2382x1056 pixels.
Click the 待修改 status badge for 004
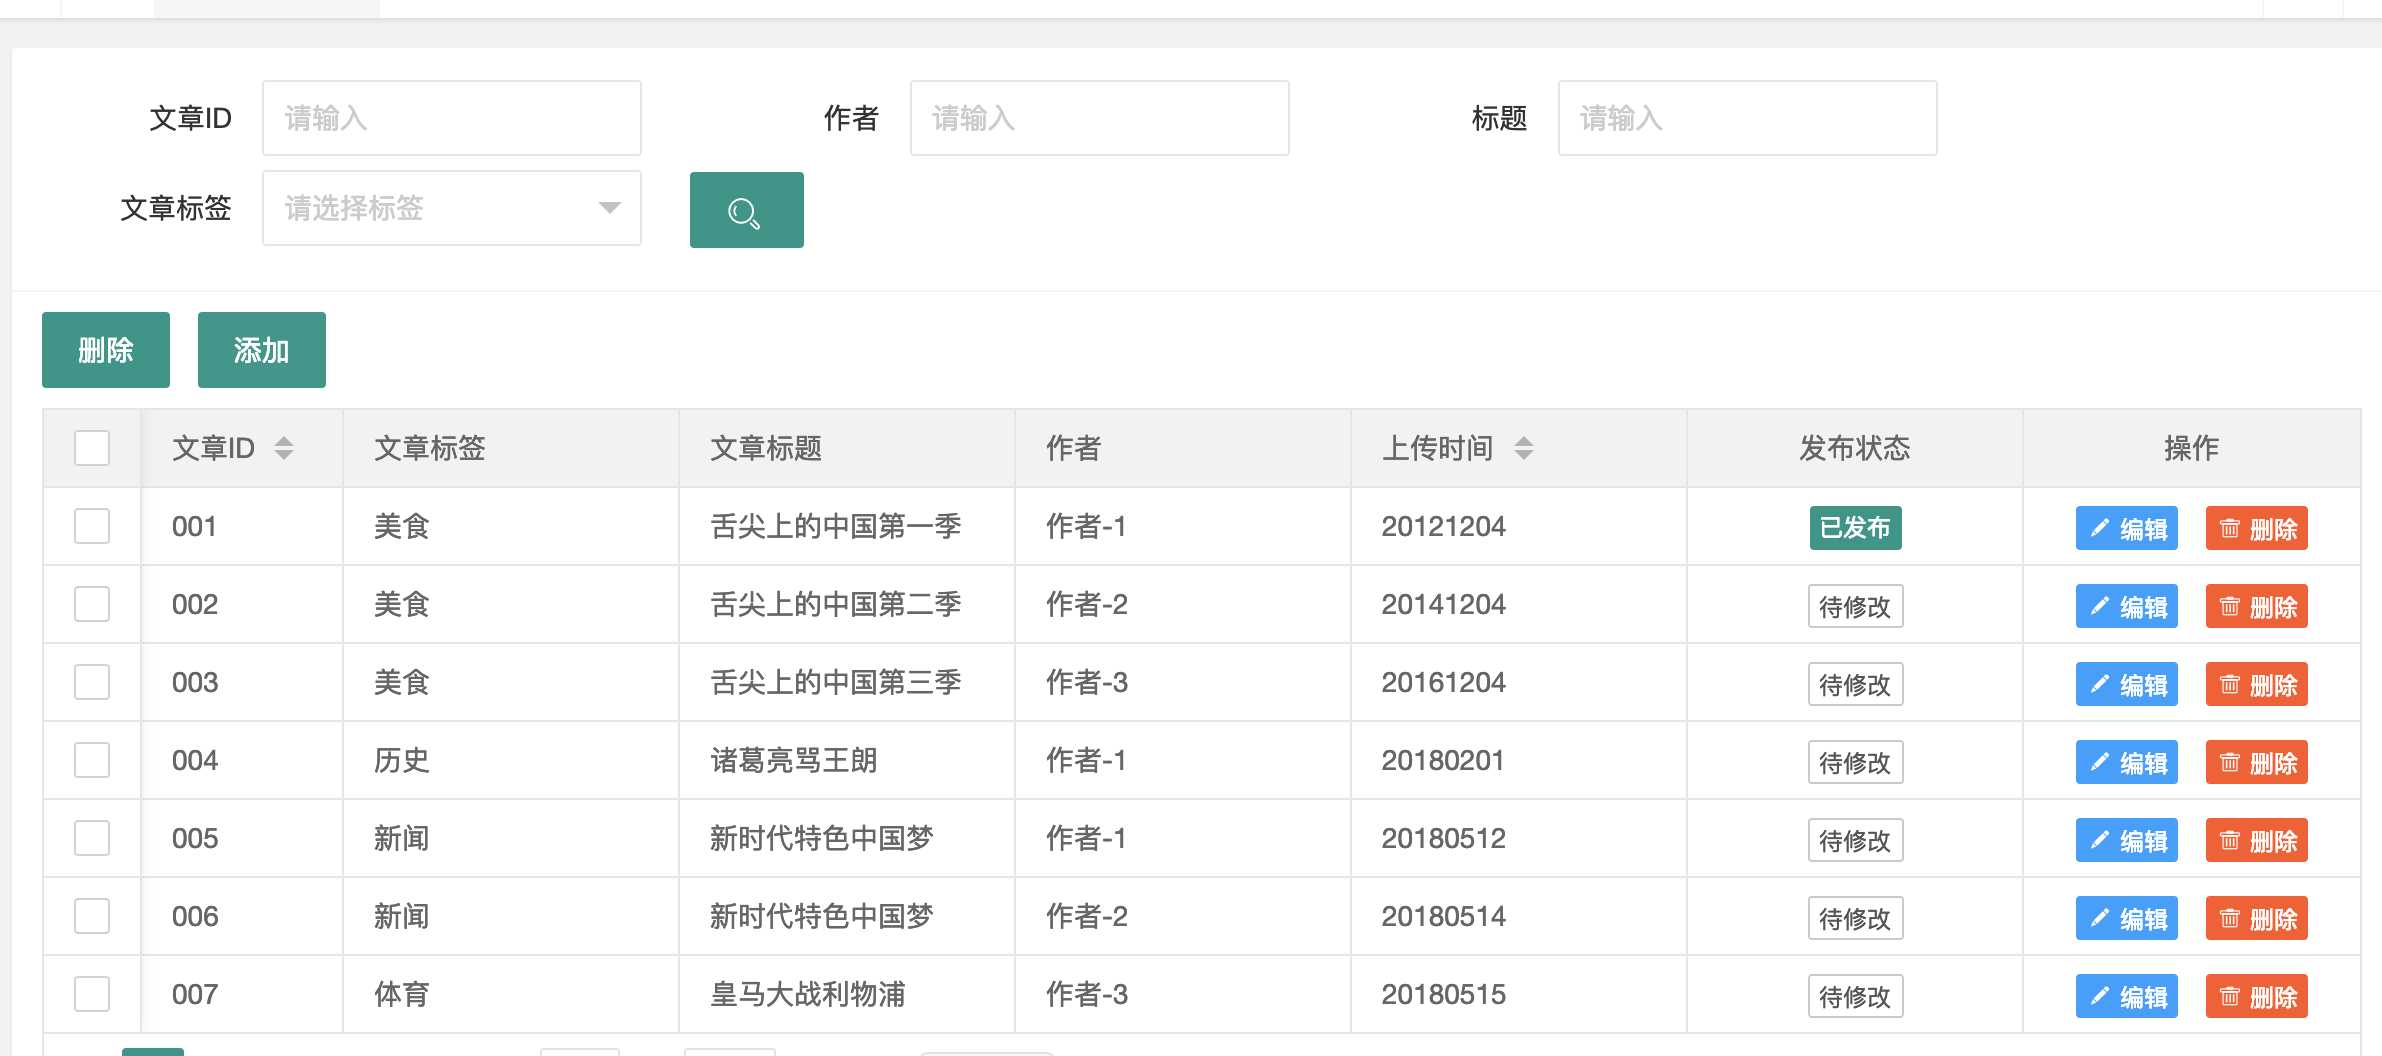click(x=1855, y=762)
